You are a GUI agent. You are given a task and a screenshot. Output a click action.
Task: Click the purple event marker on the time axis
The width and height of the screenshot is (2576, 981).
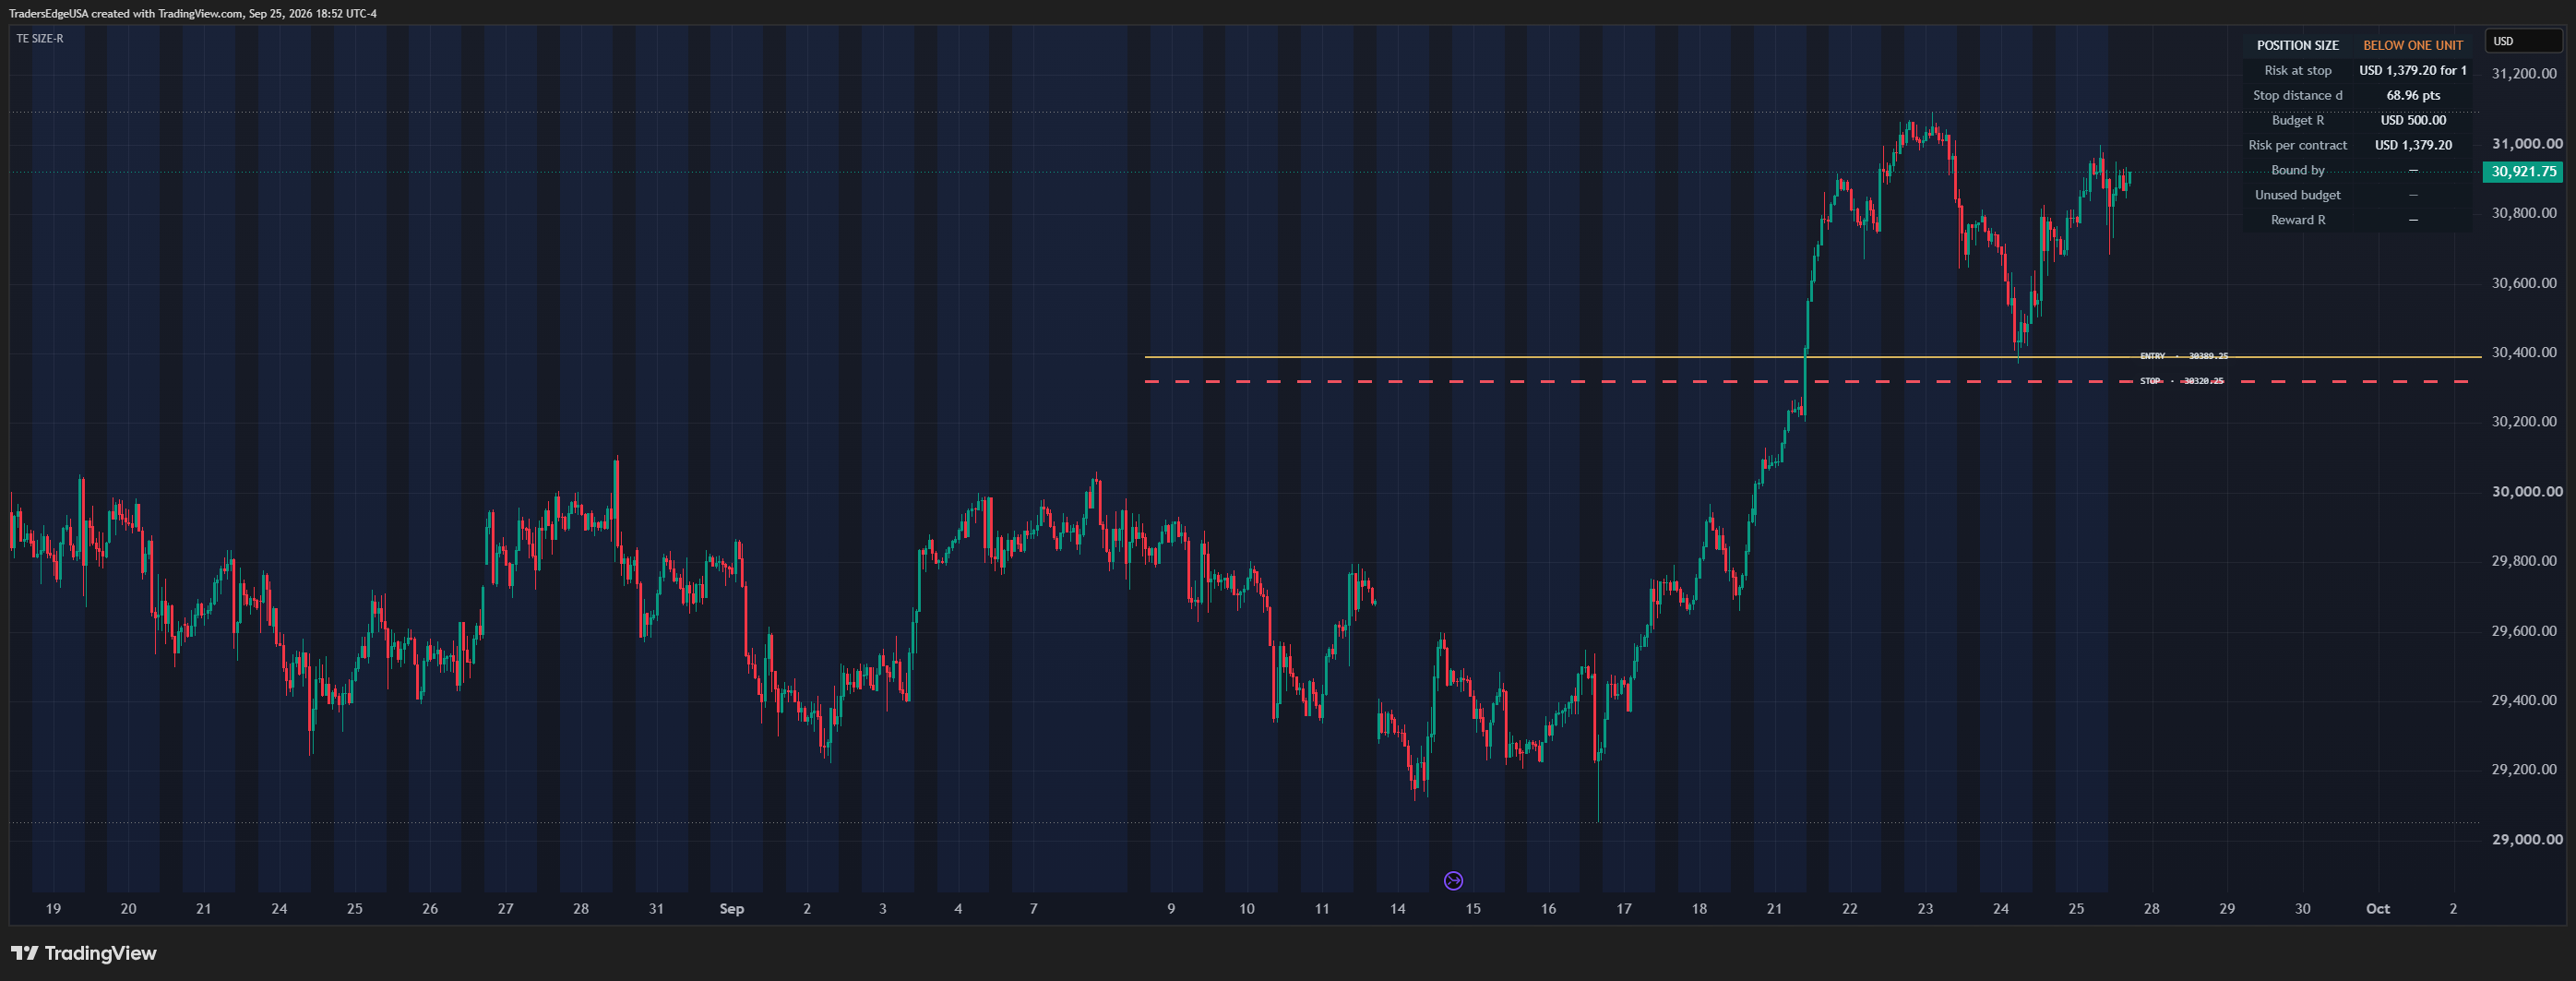[x=1453, y=881]
